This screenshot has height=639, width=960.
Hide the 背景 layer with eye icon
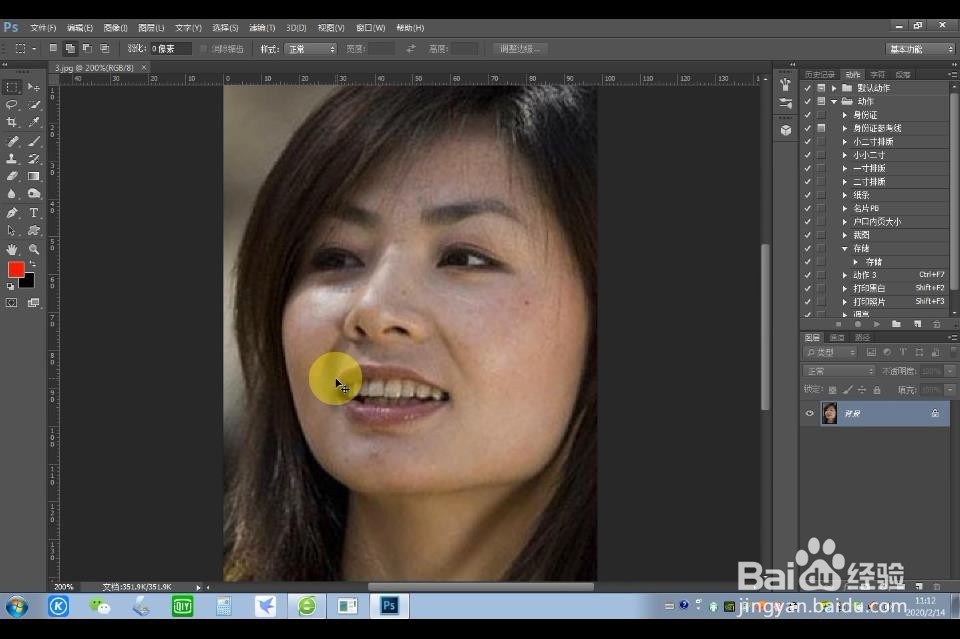[809, 413]
